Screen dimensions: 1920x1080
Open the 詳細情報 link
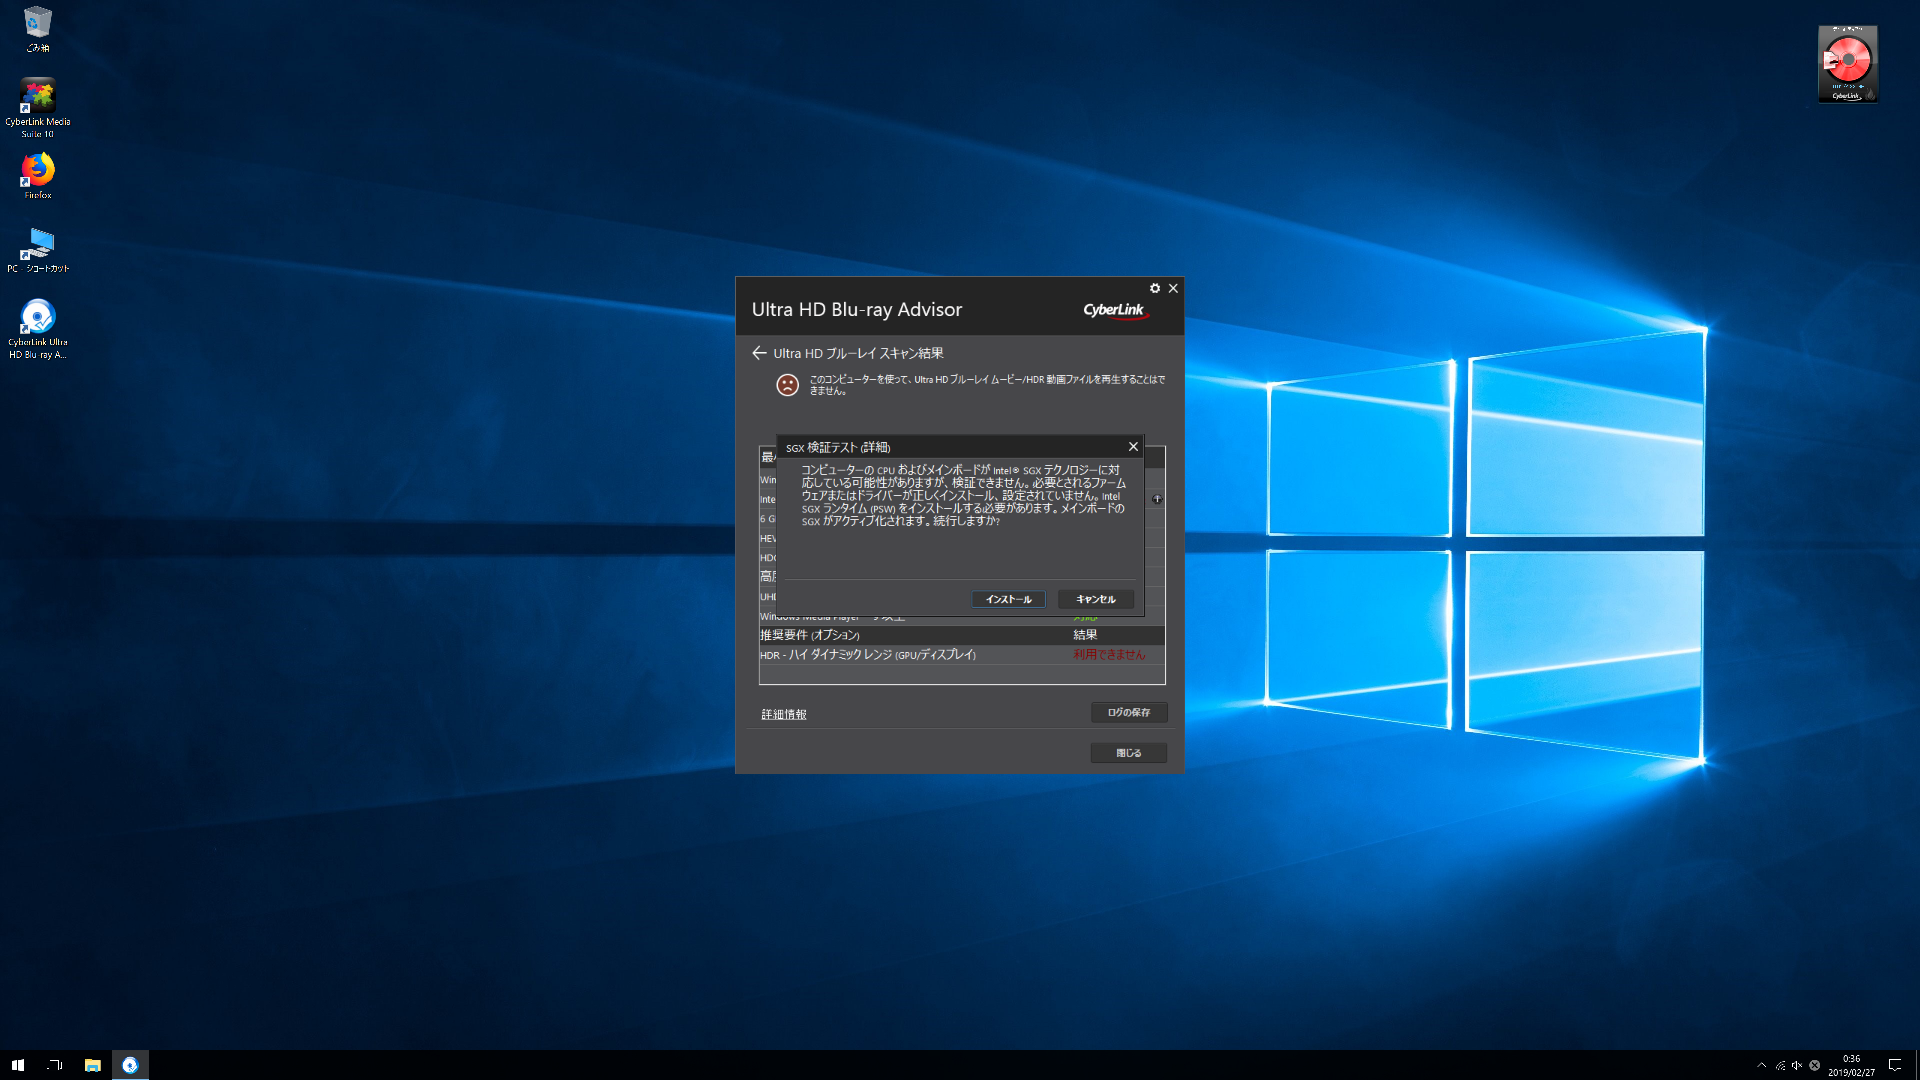(x=783, y=714)
